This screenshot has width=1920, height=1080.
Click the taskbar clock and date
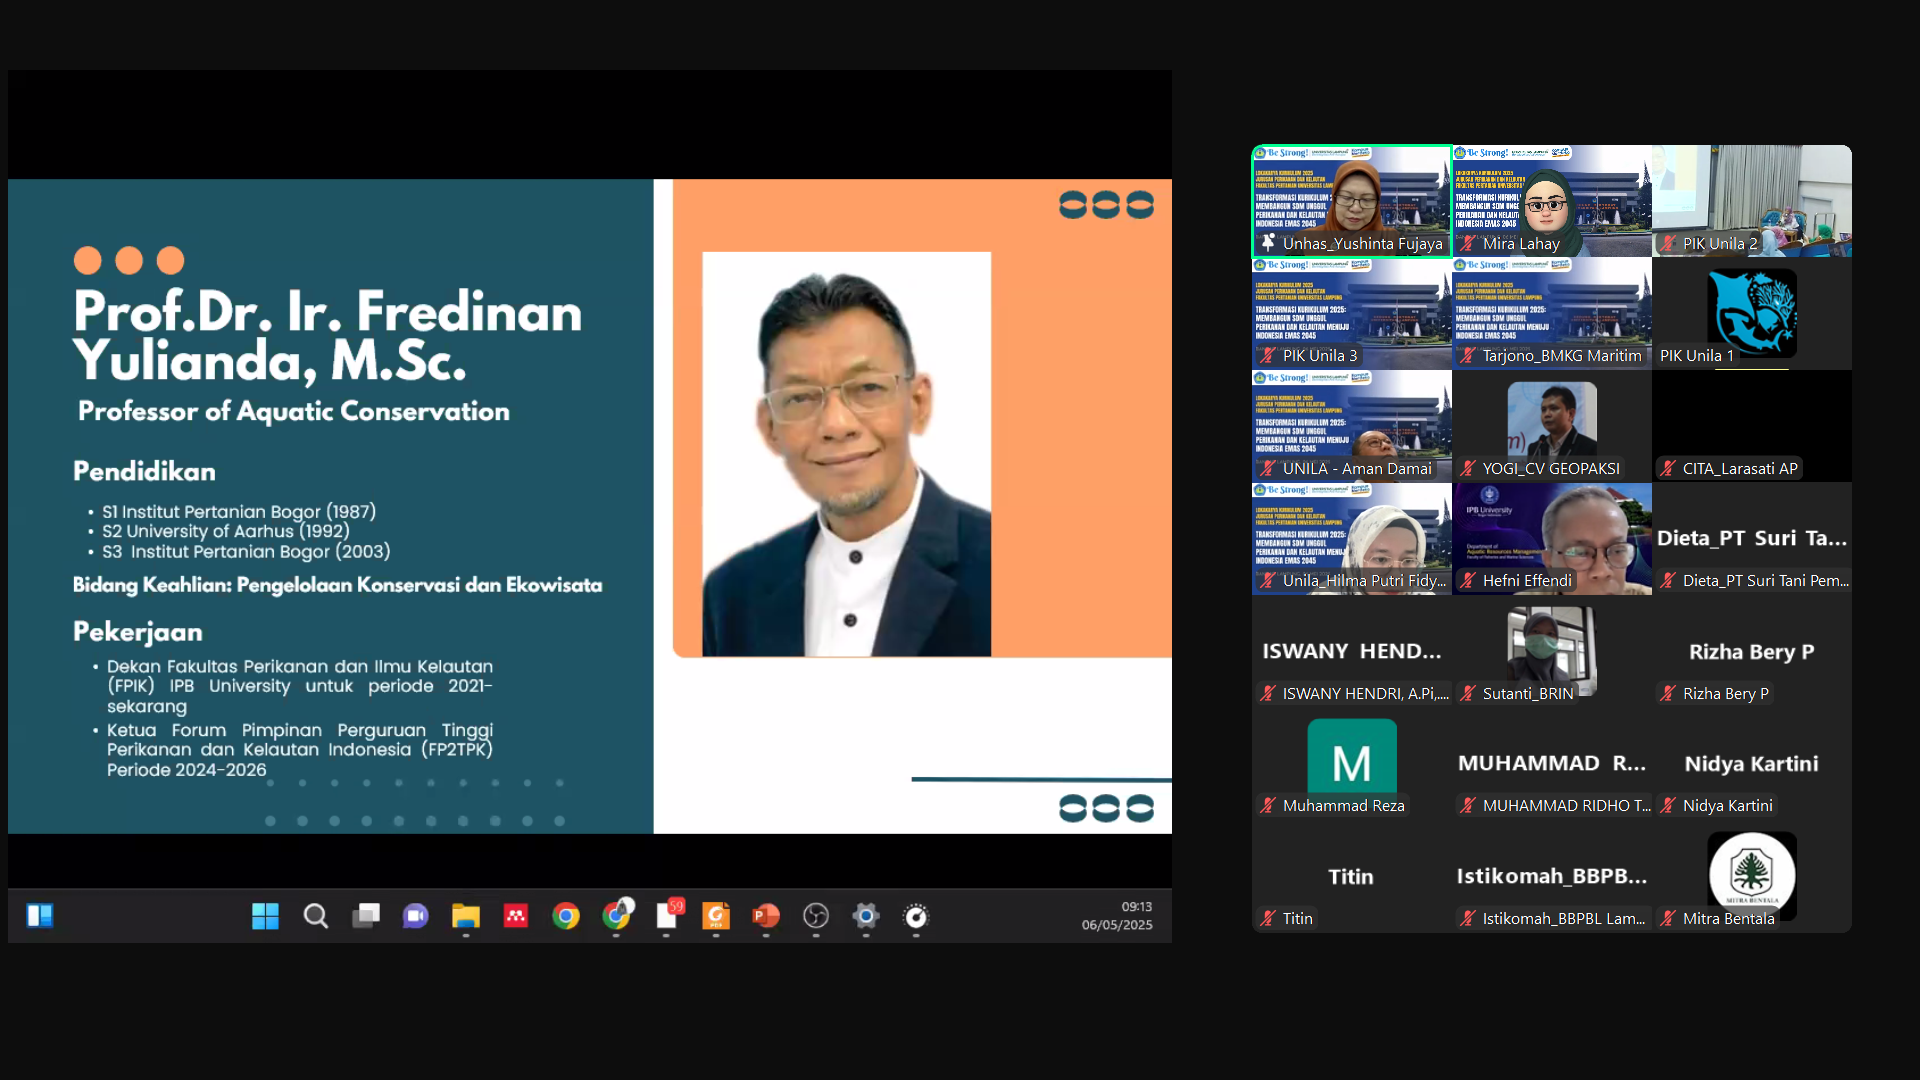pyautogui.click(x=1117, y=916)
